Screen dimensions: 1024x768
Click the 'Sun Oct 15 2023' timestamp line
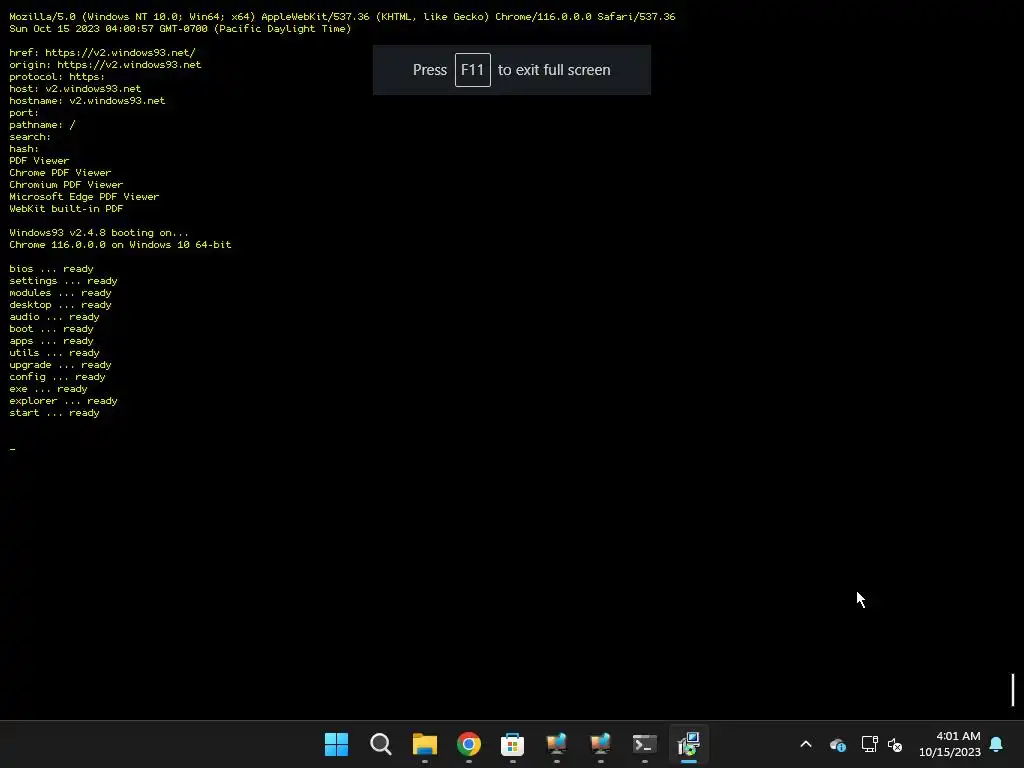(x=180, y=29)
